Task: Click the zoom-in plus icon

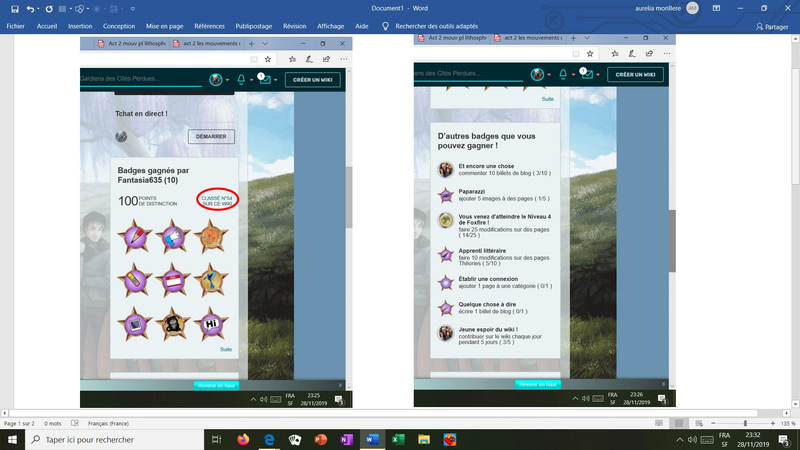Action: pos(772,424)
